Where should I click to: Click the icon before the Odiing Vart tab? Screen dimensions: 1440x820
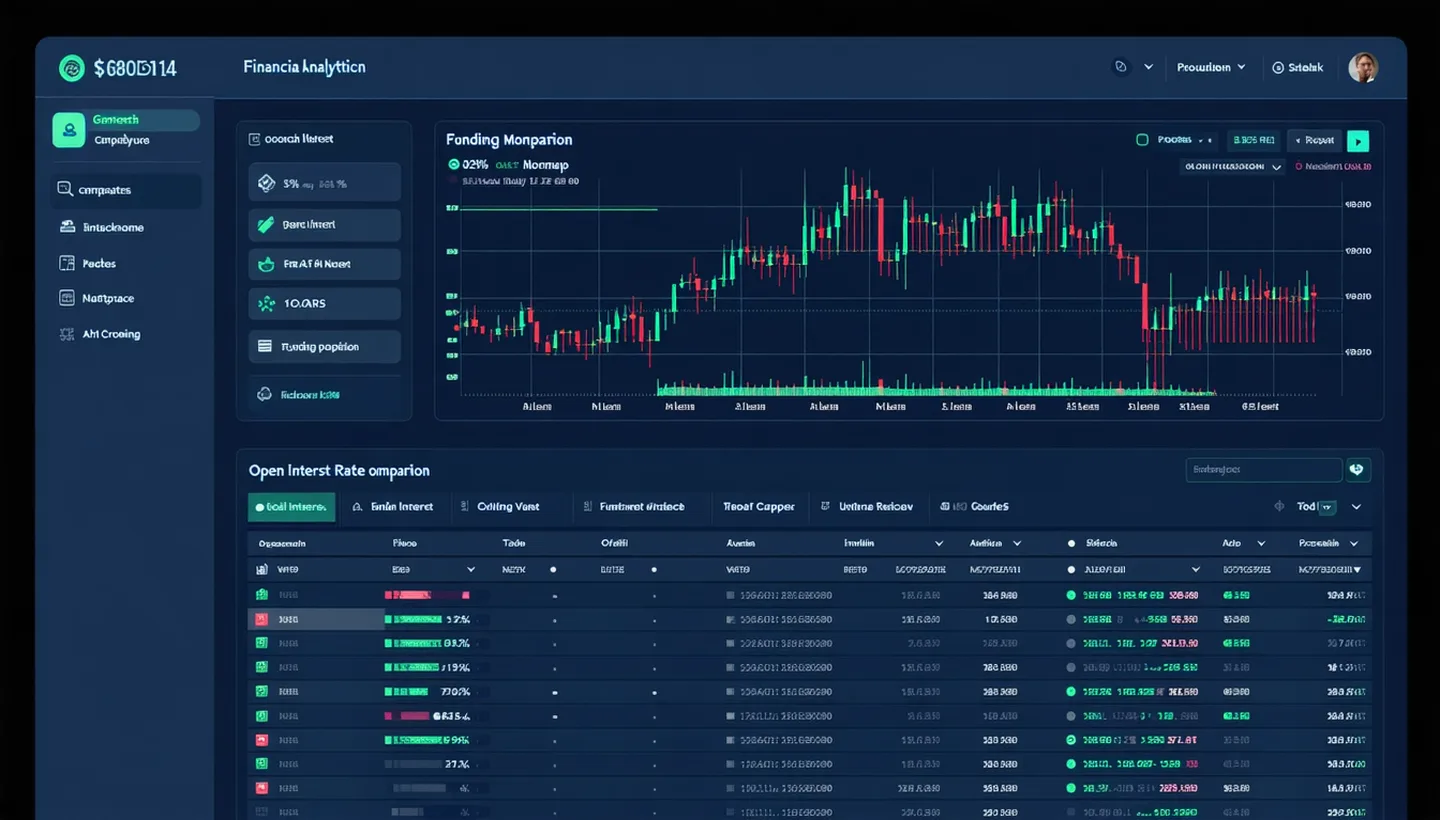tap(465, 507)
